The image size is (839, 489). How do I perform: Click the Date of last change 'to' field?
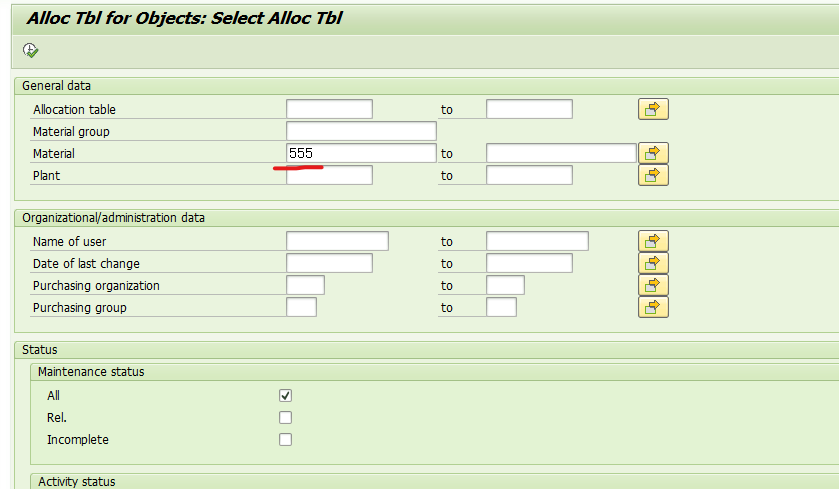529,263
